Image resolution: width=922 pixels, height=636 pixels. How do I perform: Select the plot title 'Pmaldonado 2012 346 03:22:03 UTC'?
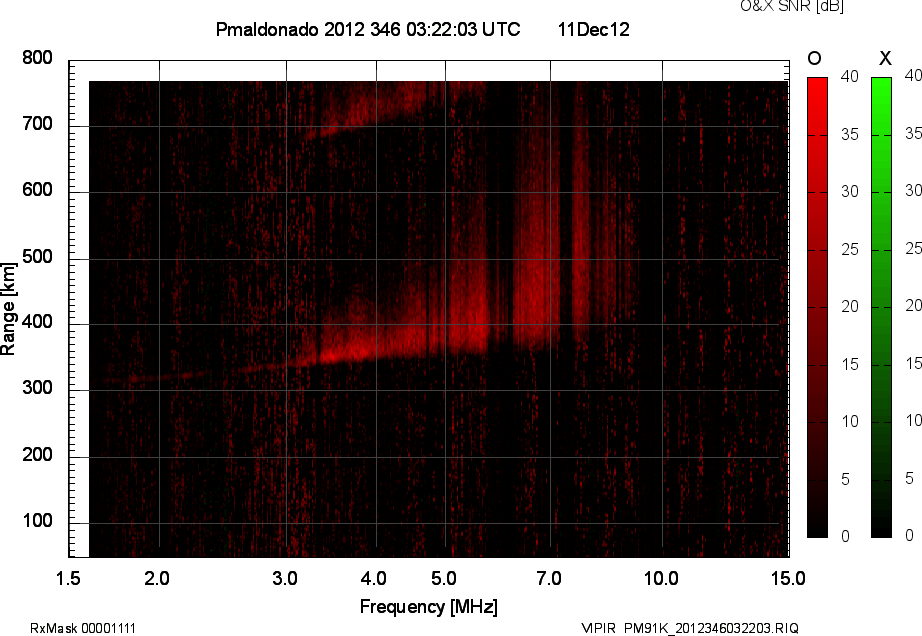point(368,29)
